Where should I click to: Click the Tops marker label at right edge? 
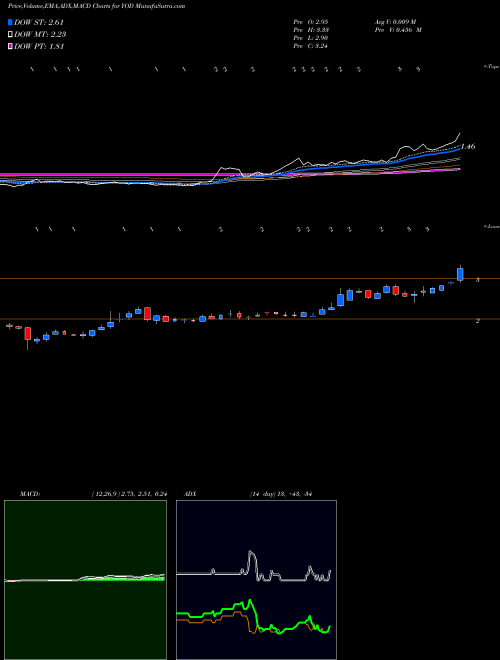[x=492, y=67]
